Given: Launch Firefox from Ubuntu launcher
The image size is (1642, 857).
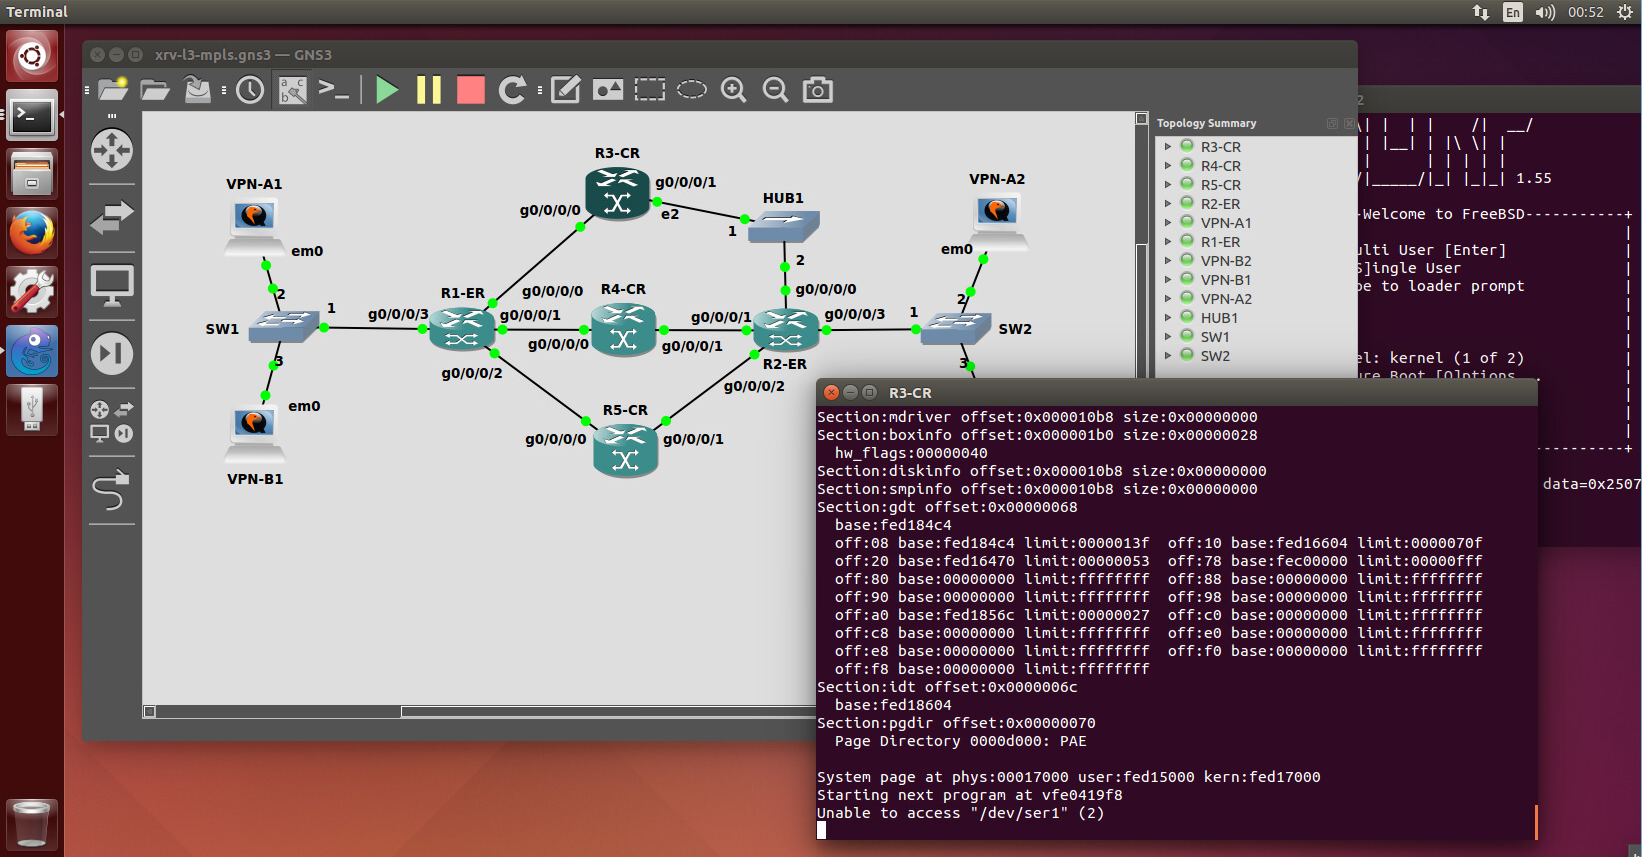Looking at the screenshot, I should [x=32, y=233].
